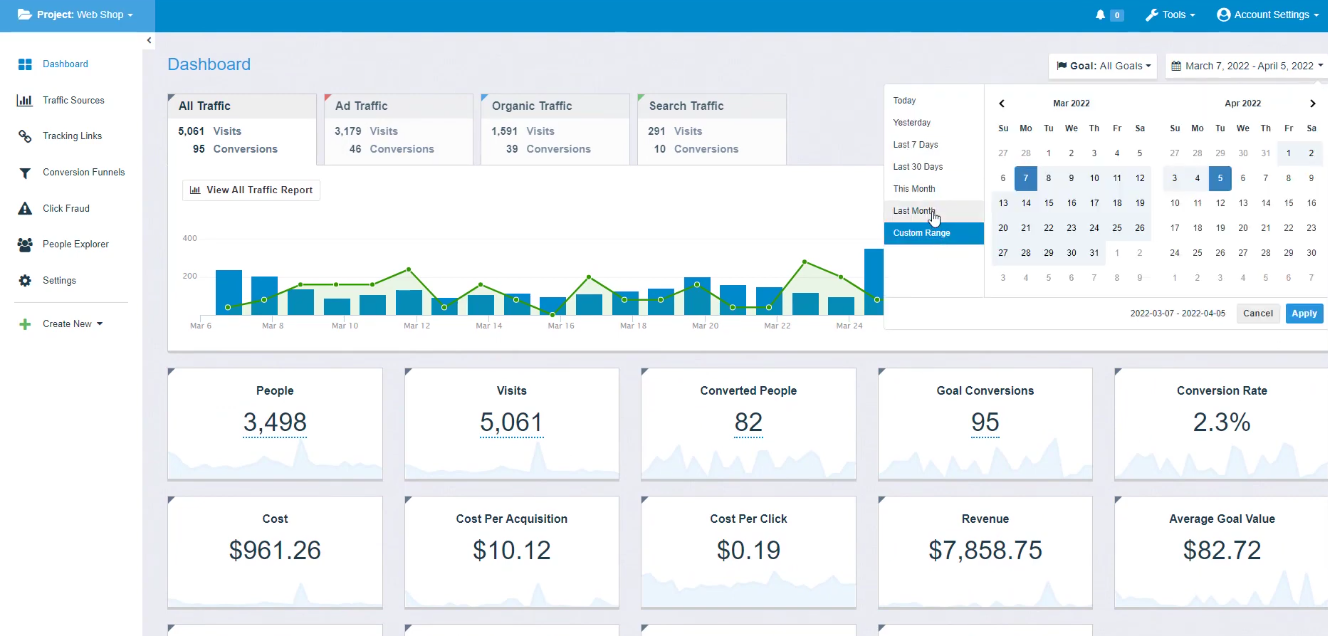Screen dimensions: 1328x636
Task: Open Click Fraud warning triangle icon
Action: click(25, 209)
